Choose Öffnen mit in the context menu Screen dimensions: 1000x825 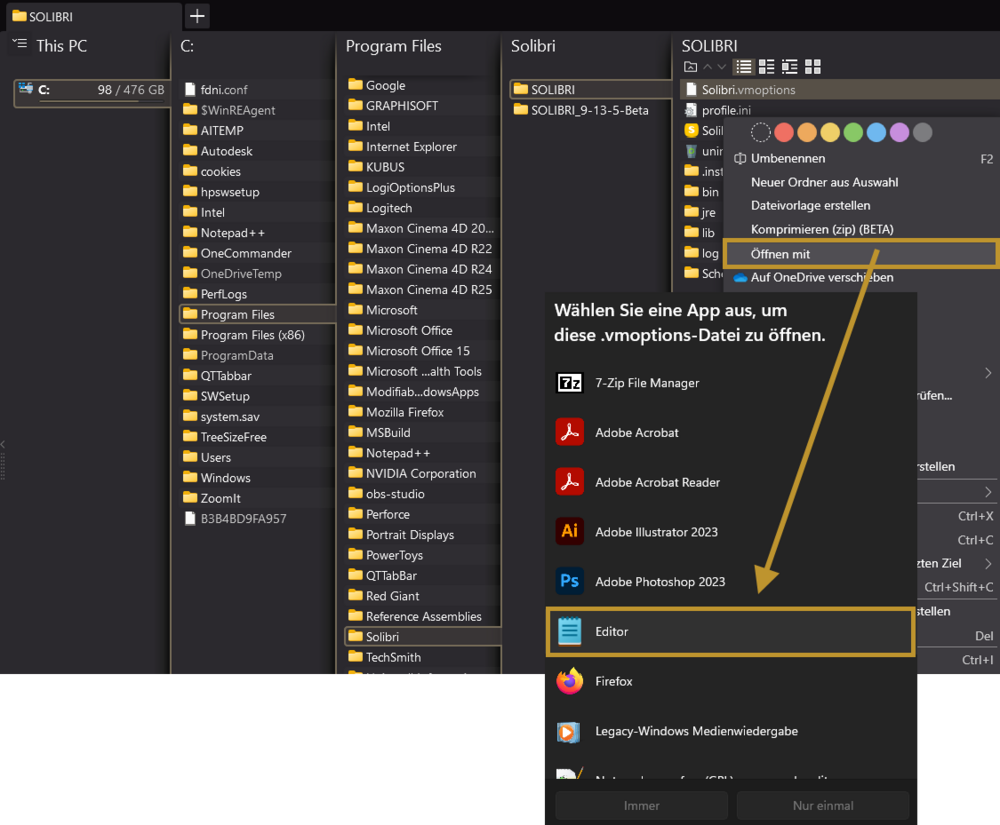tap(862, 254)
